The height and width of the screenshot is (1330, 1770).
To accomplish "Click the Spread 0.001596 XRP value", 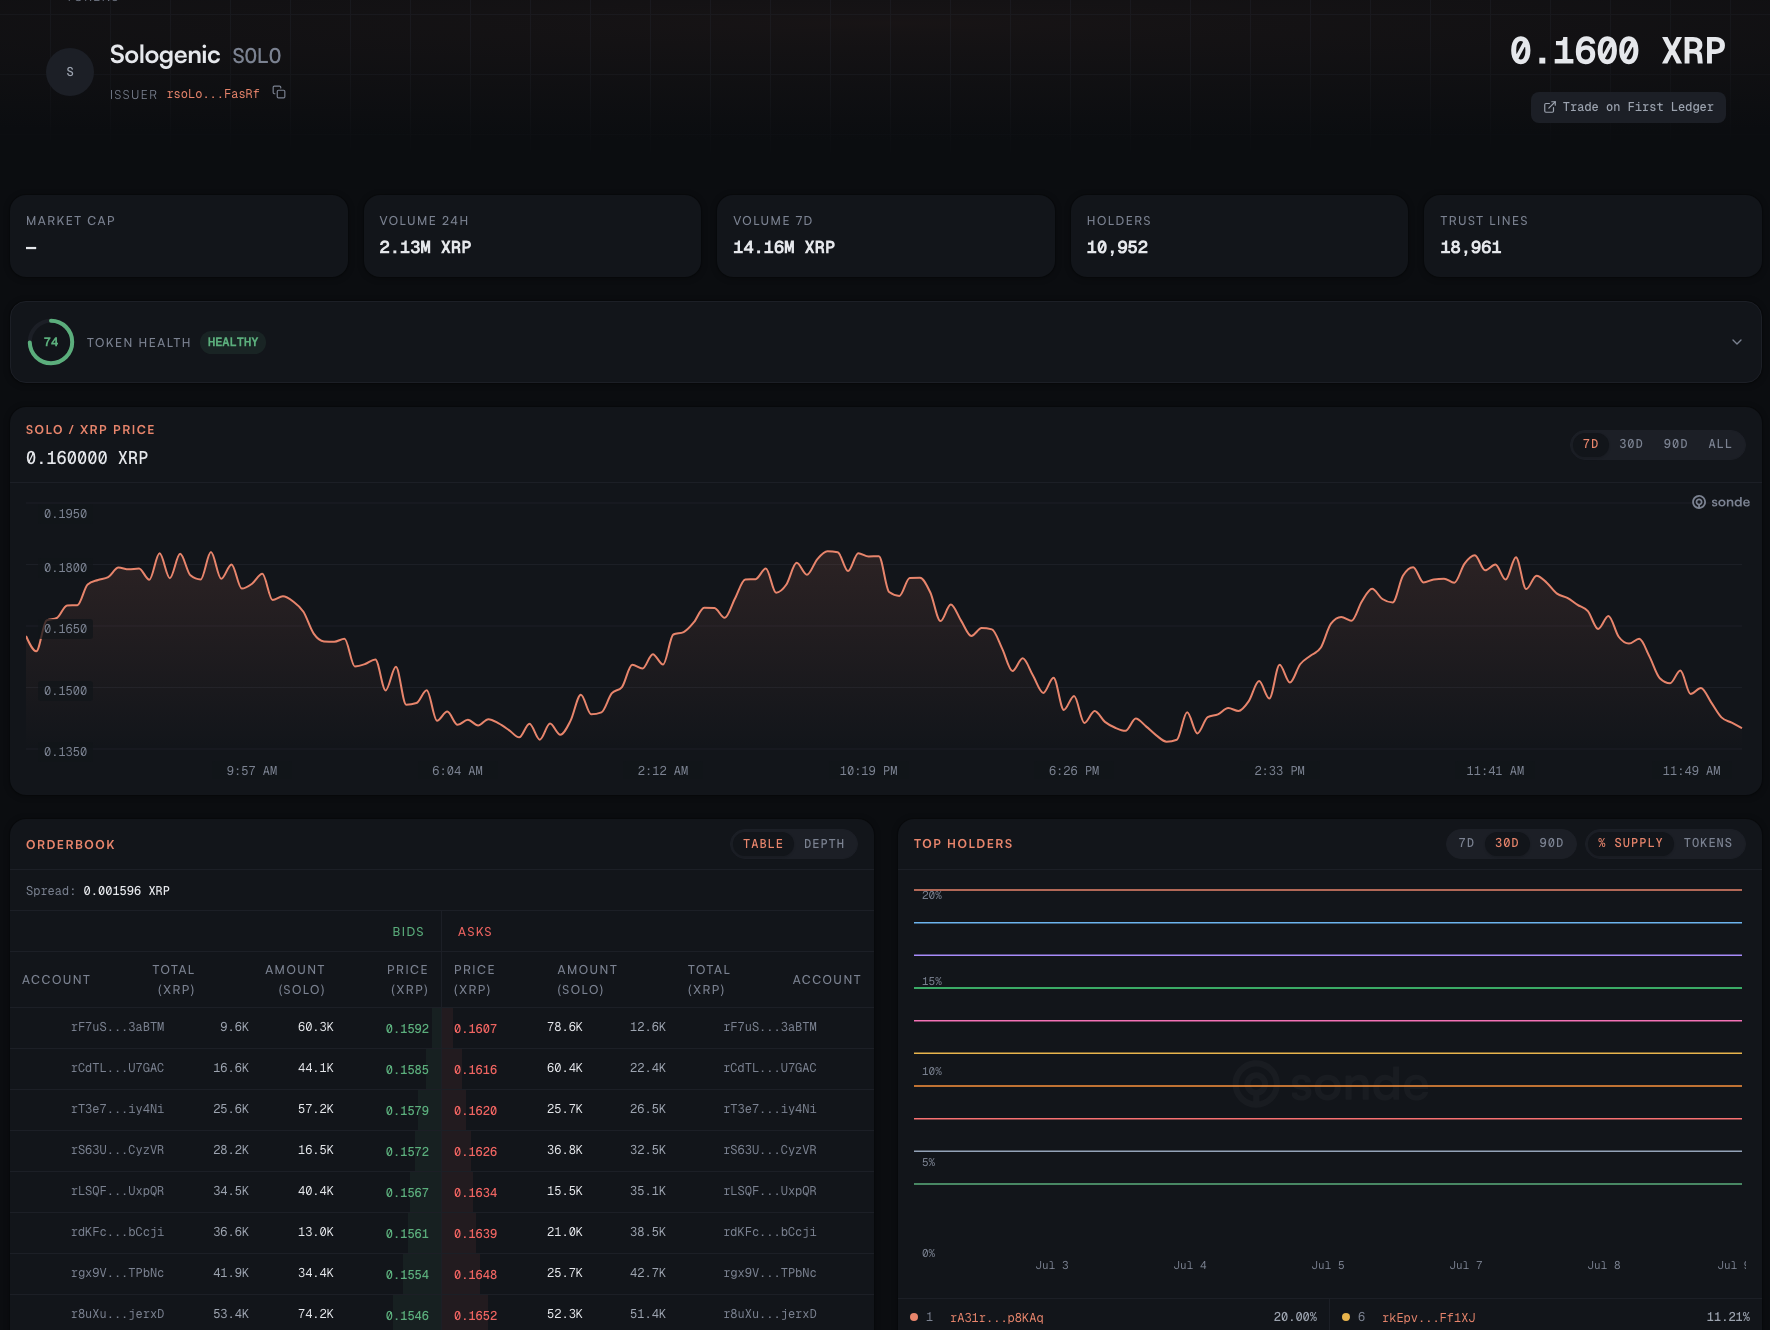I will click(x=126, y=891).
